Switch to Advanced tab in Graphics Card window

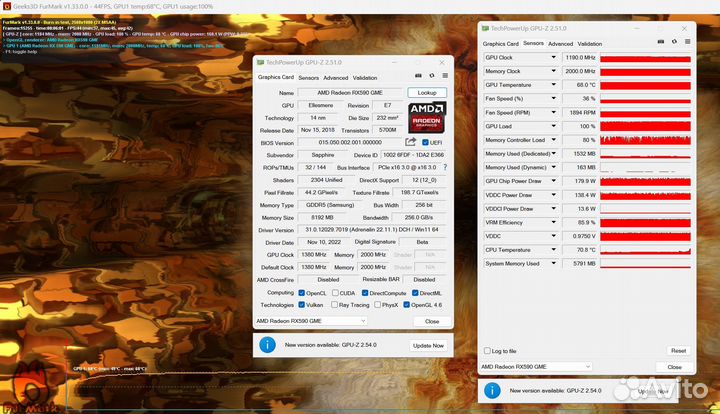pos(336,78)
